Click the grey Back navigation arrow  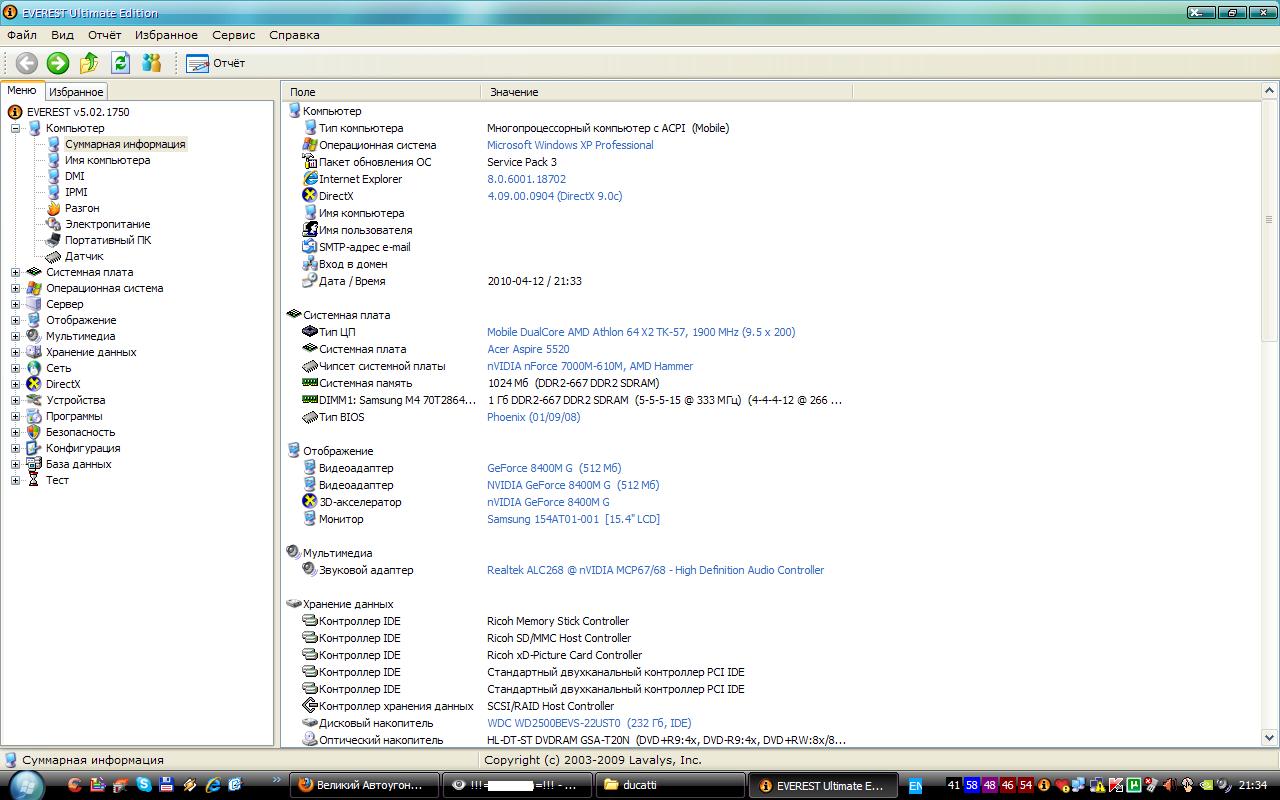27,63
